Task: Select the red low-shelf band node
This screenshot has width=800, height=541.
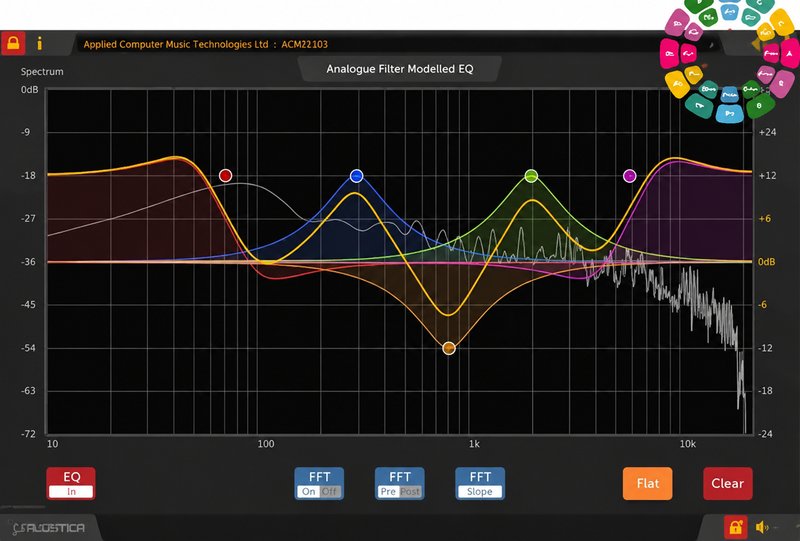Action: tap(226, 176)
